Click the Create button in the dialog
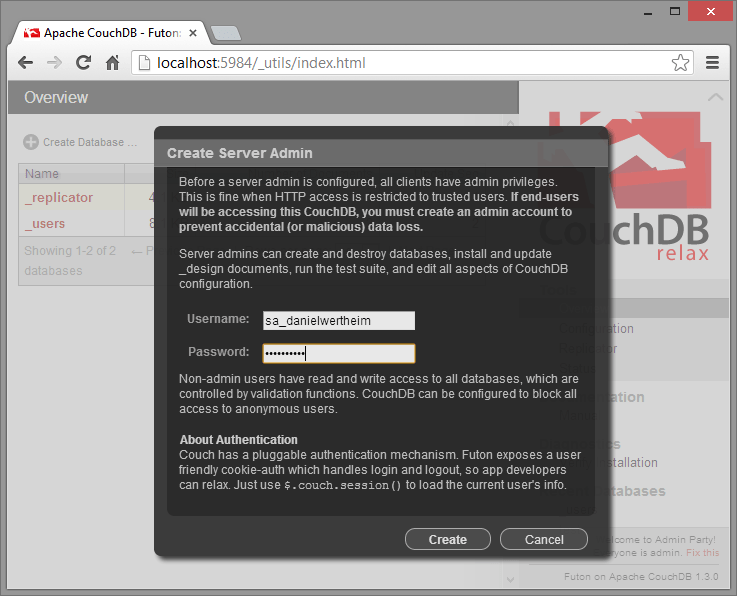 tap(447, 539)
